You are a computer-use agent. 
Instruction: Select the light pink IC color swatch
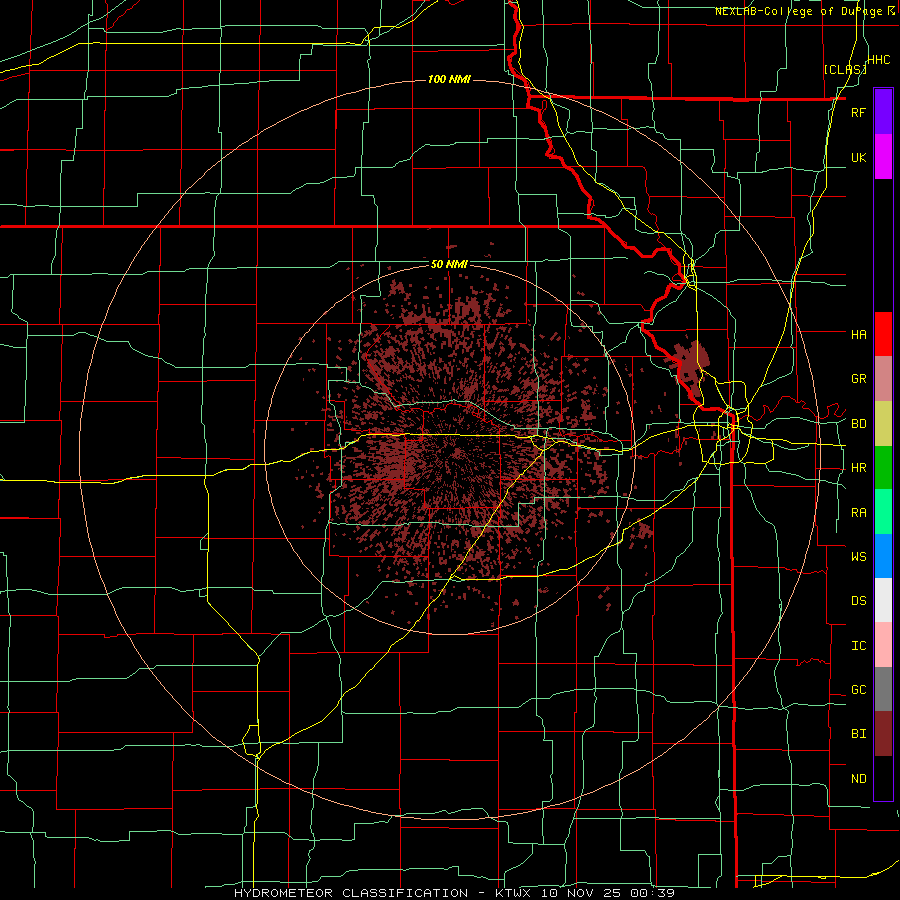(x=883, y=645)
